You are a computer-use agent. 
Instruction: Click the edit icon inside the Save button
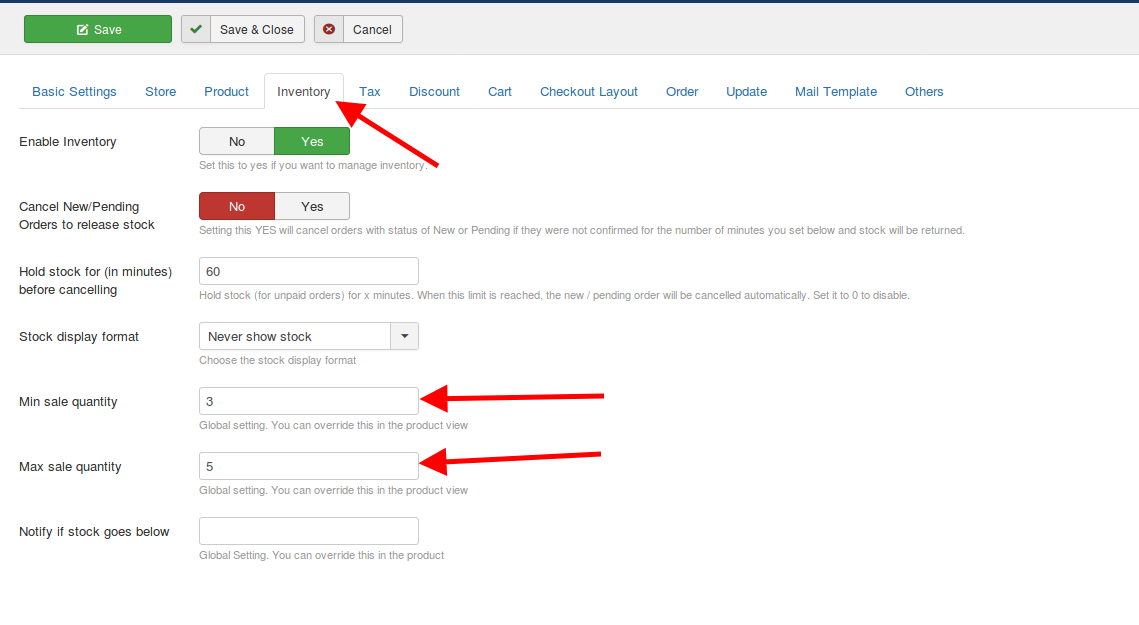[x=82, y=30]
